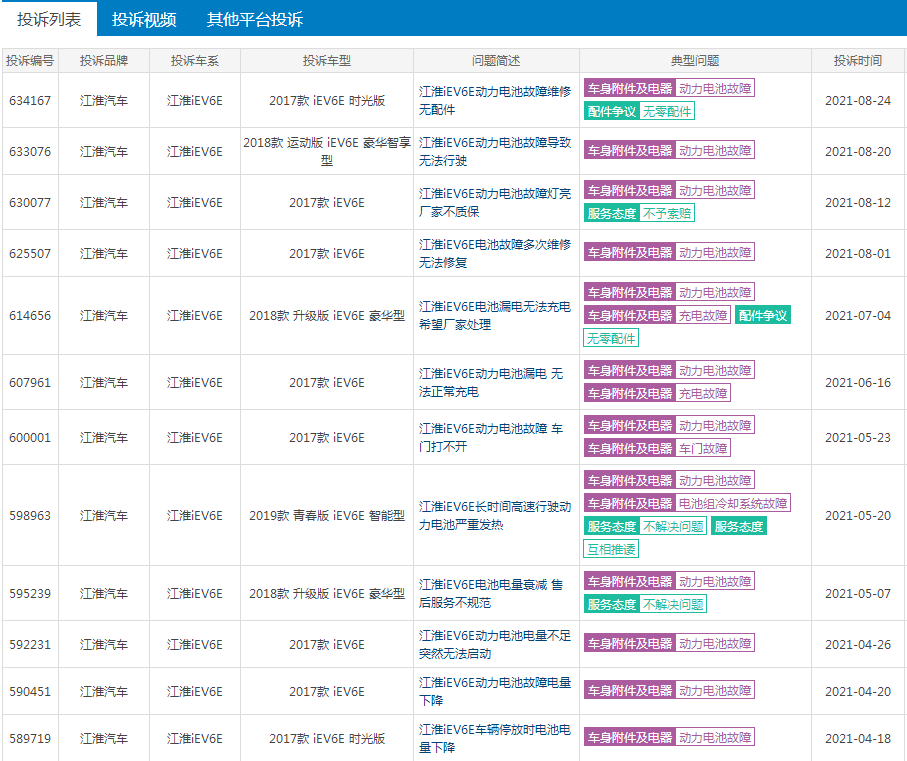Viewport: 907px width, 761px height.
Task: Open complaint link 江淮iEV6E动力电池故障维修无配件
Action: [495, 100]
